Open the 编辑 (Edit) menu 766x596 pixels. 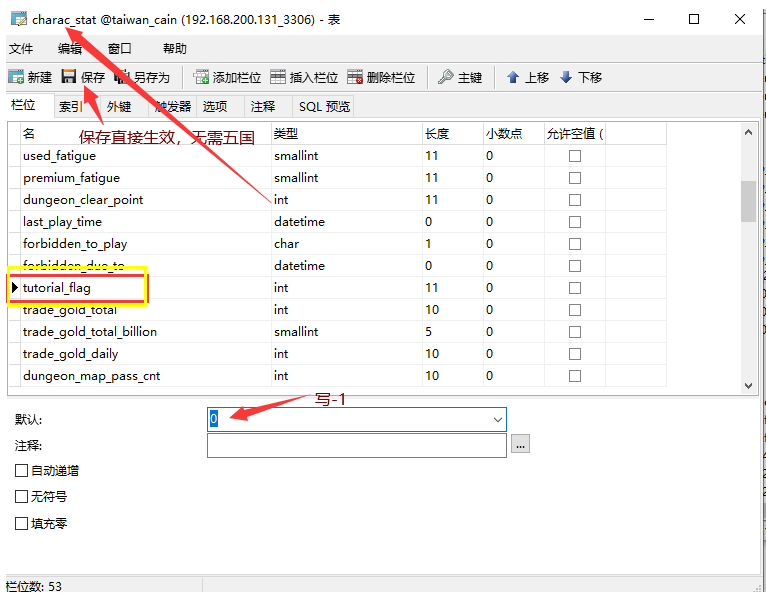tap(70, 48)
